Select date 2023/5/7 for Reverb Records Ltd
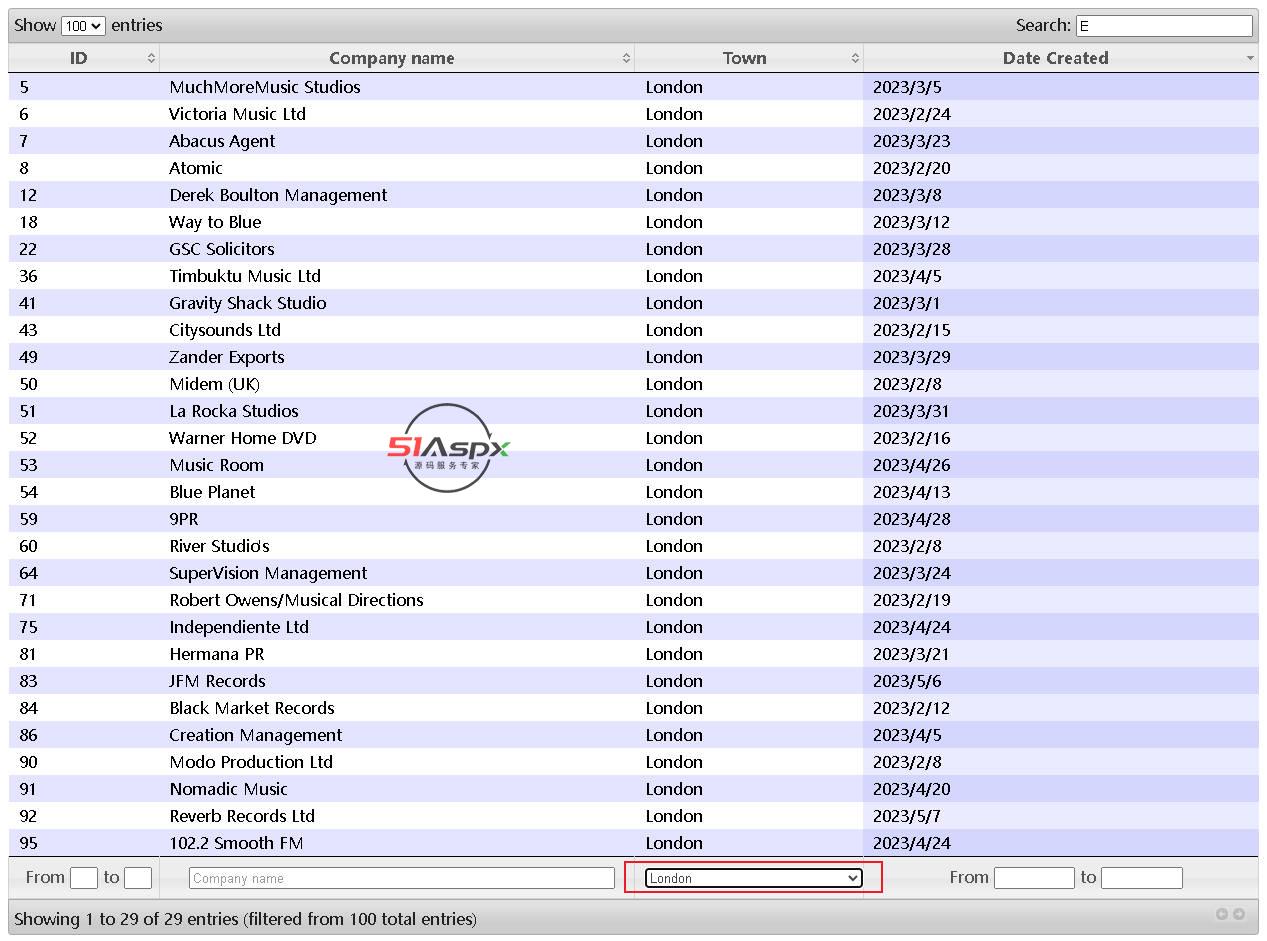1267x941 pixels. point(907,816)
